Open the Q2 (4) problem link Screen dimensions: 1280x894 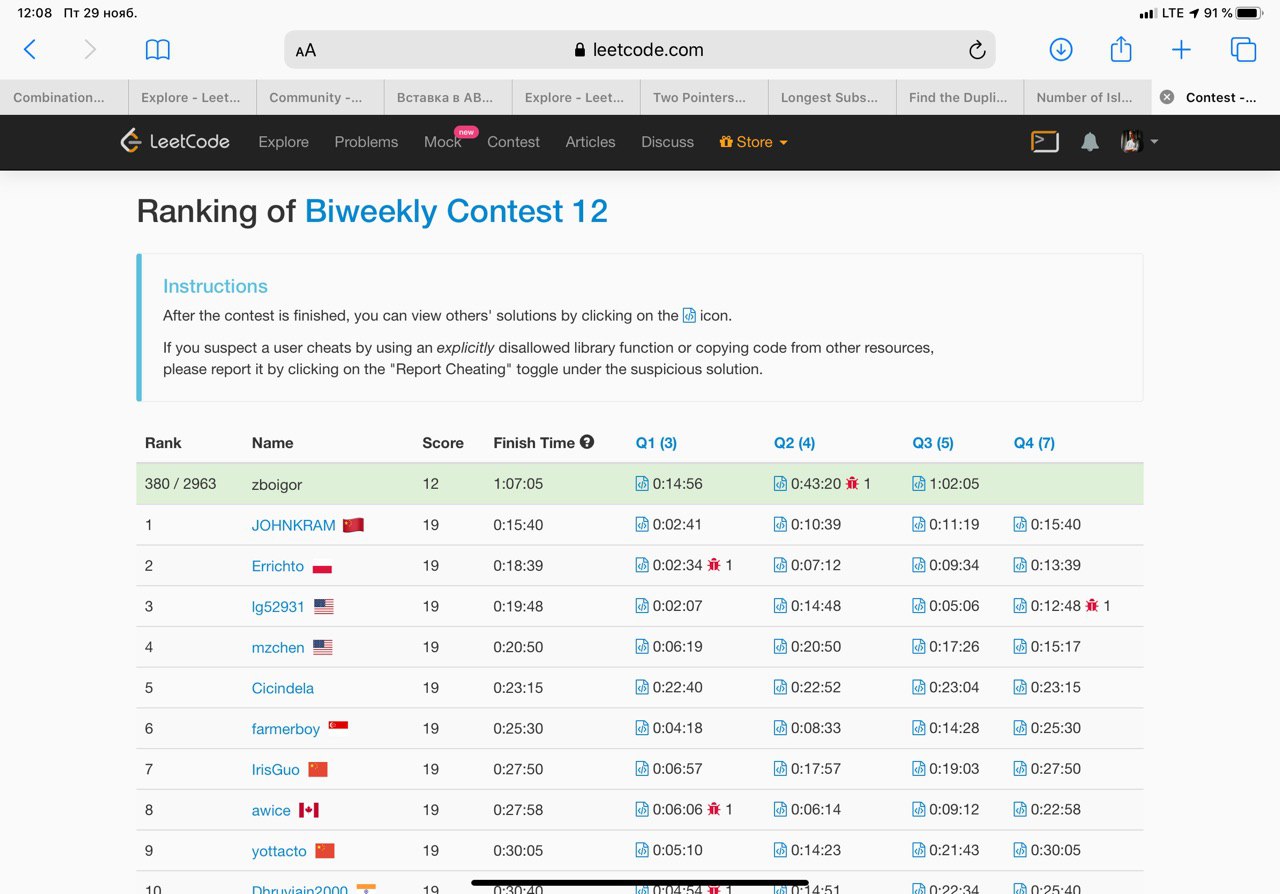click(794, 443)
